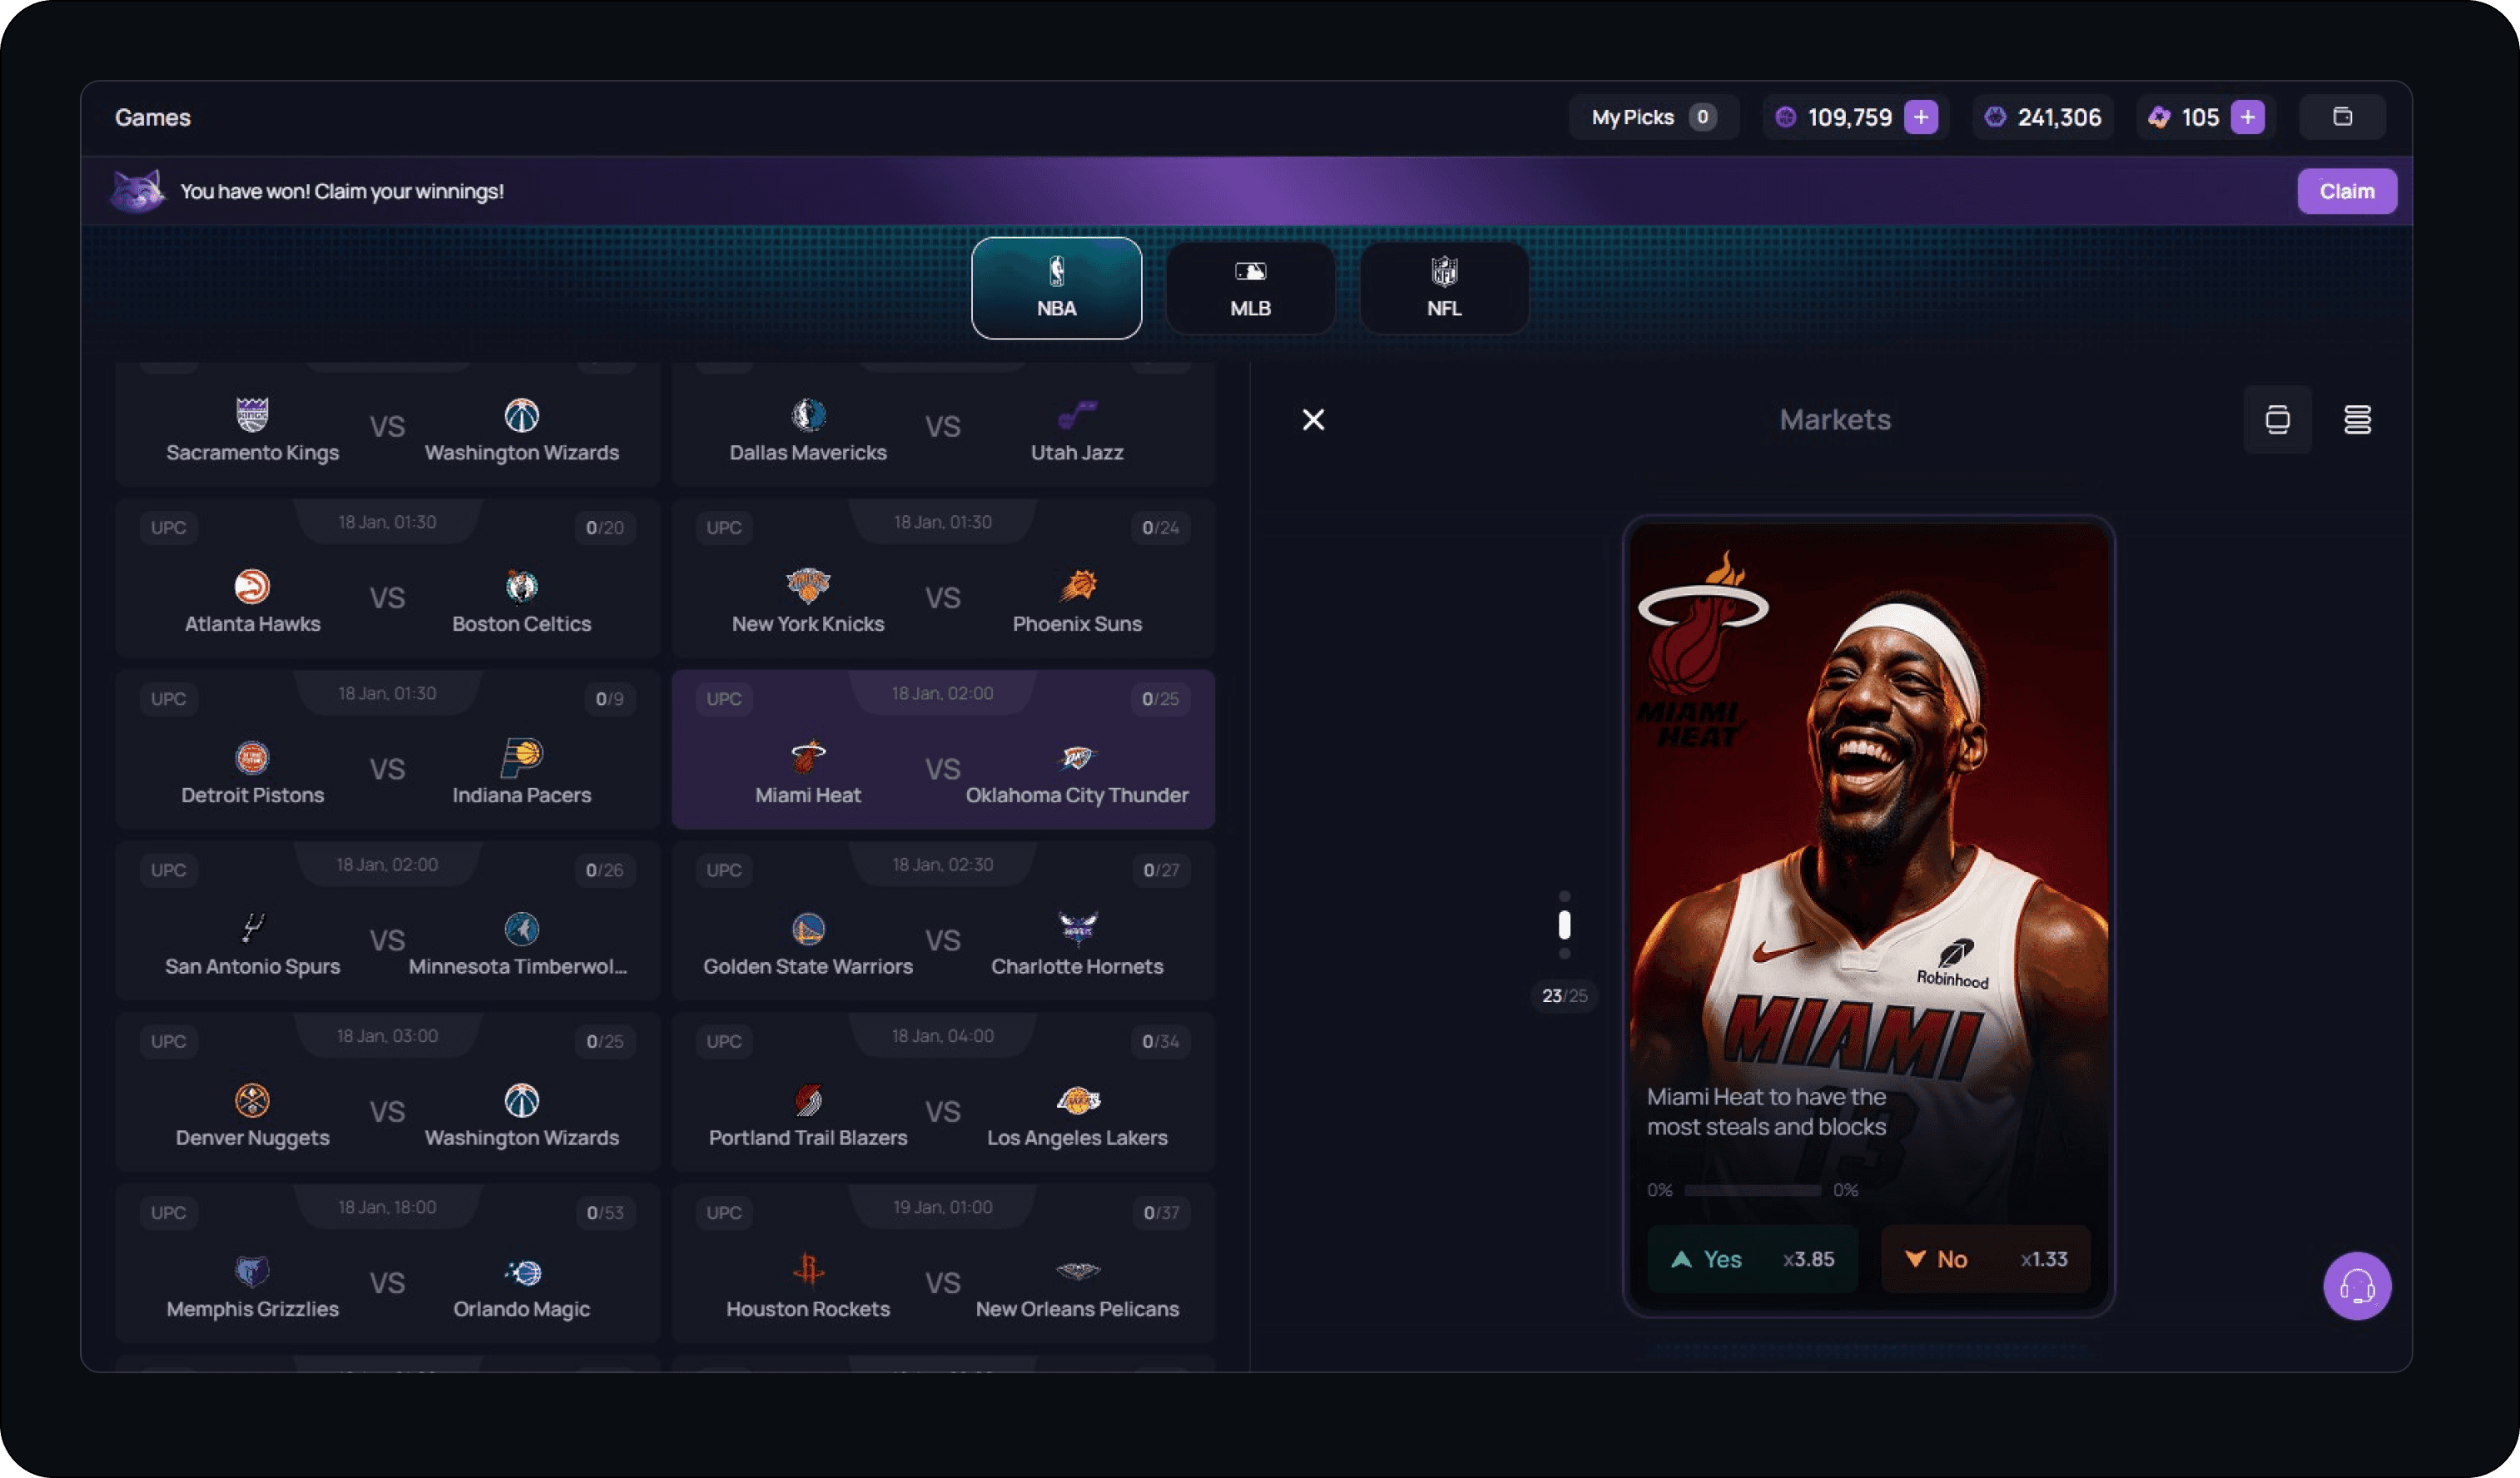Open the support headset chat icon

(2356, 1286)
